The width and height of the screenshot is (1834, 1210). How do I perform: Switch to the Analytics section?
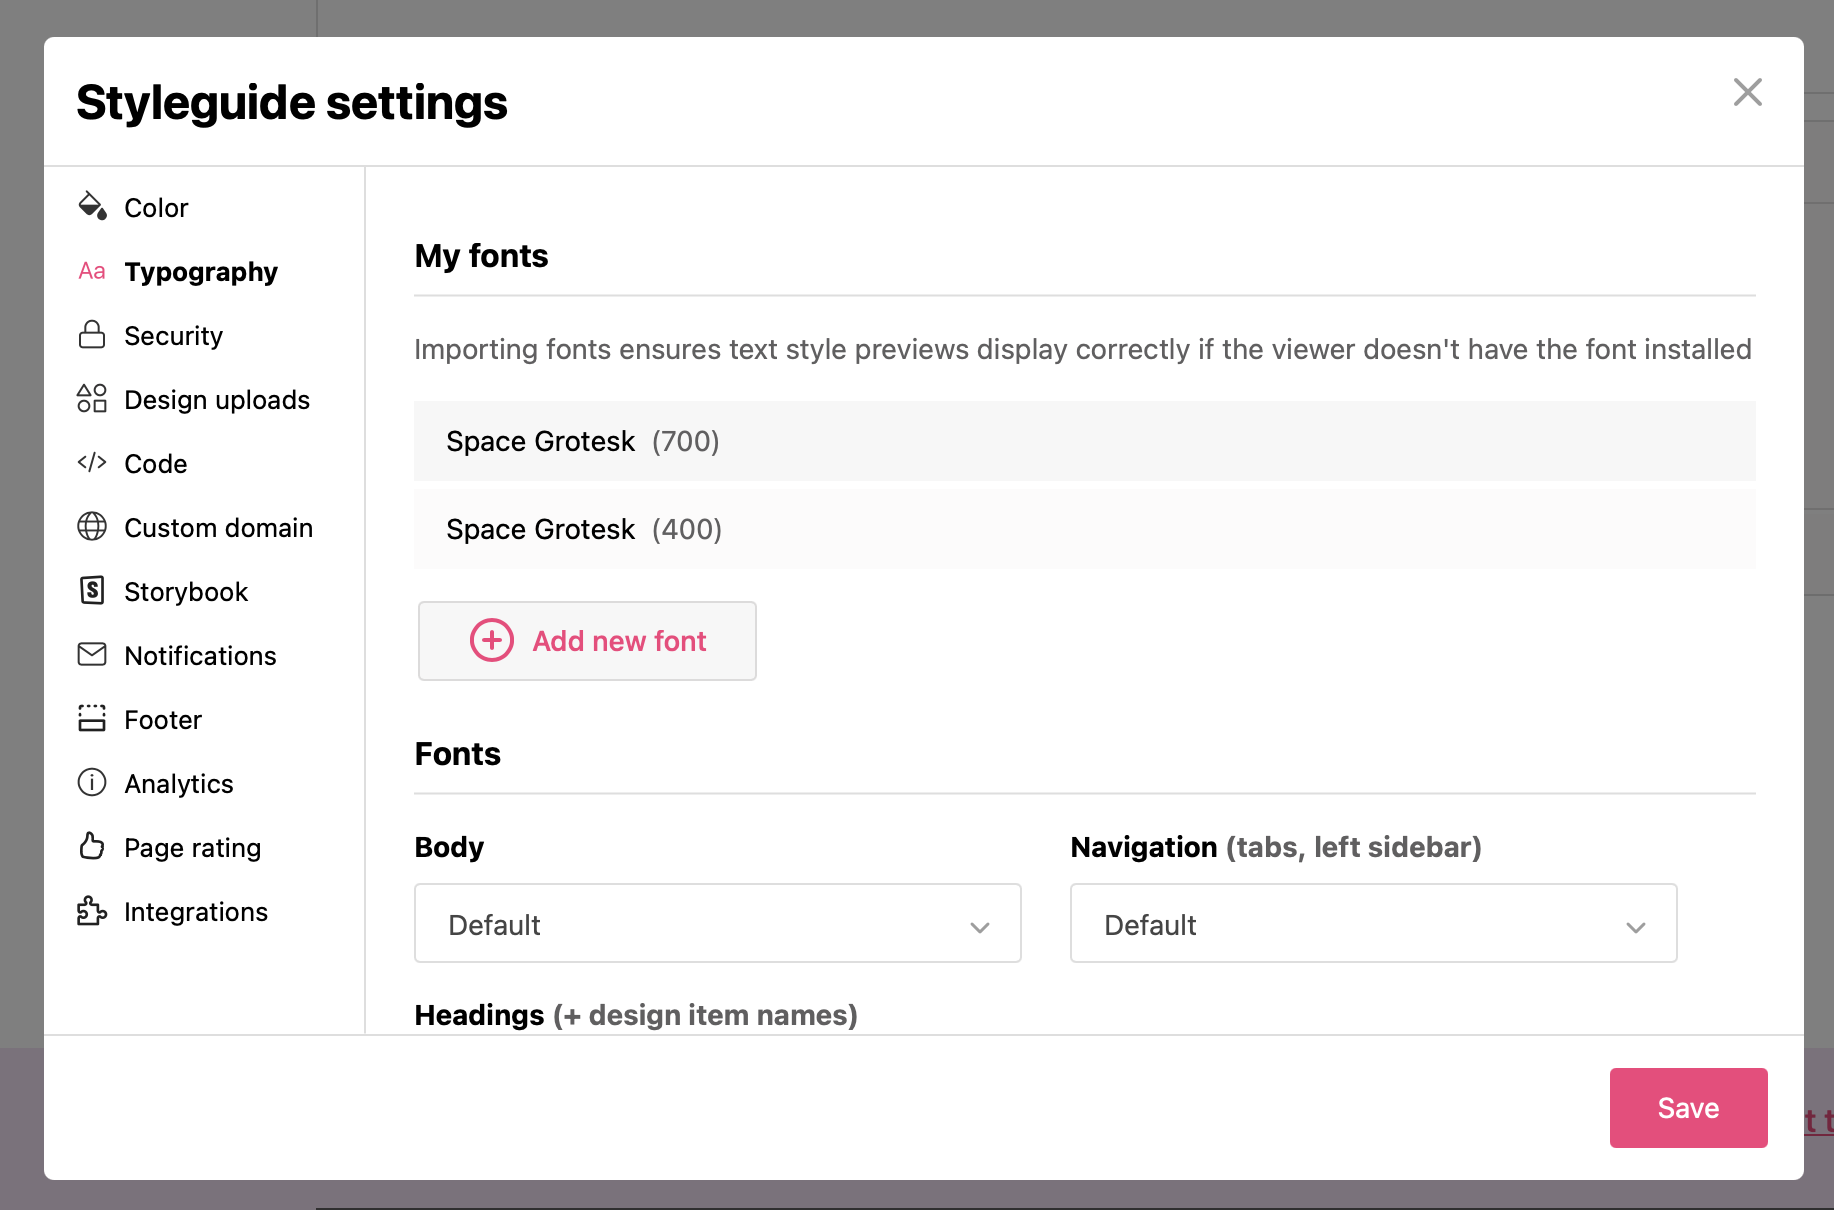[178, 783]
